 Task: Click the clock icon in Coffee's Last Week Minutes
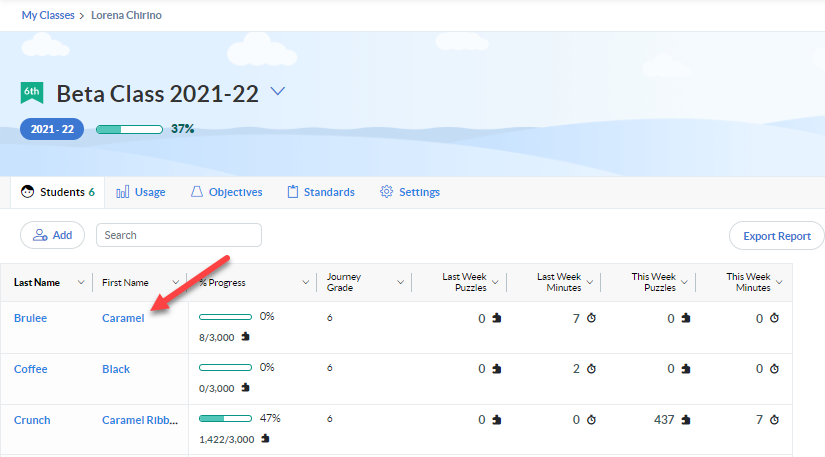pyautogui.click(x=592, y=369)
